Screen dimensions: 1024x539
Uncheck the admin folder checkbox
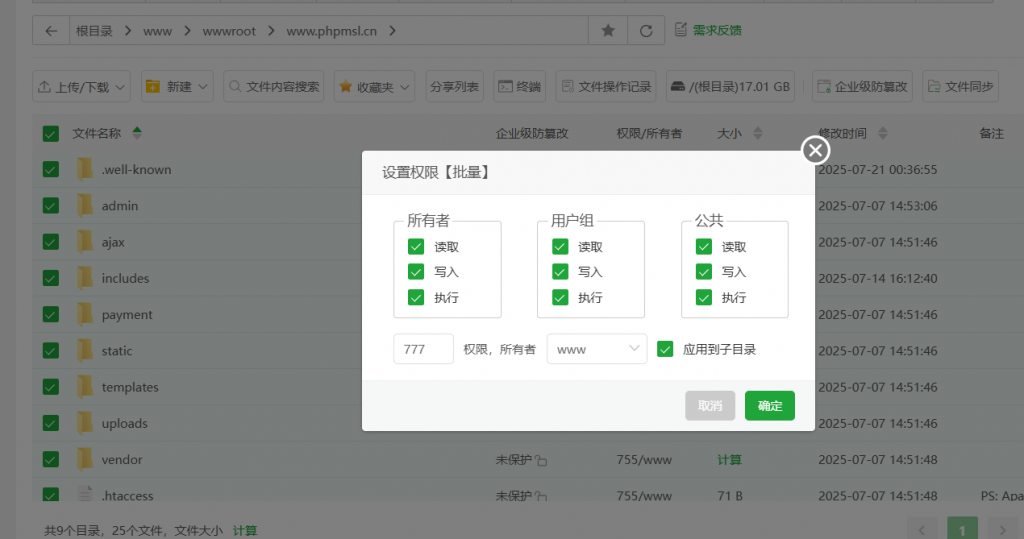(x=50, y=205)
